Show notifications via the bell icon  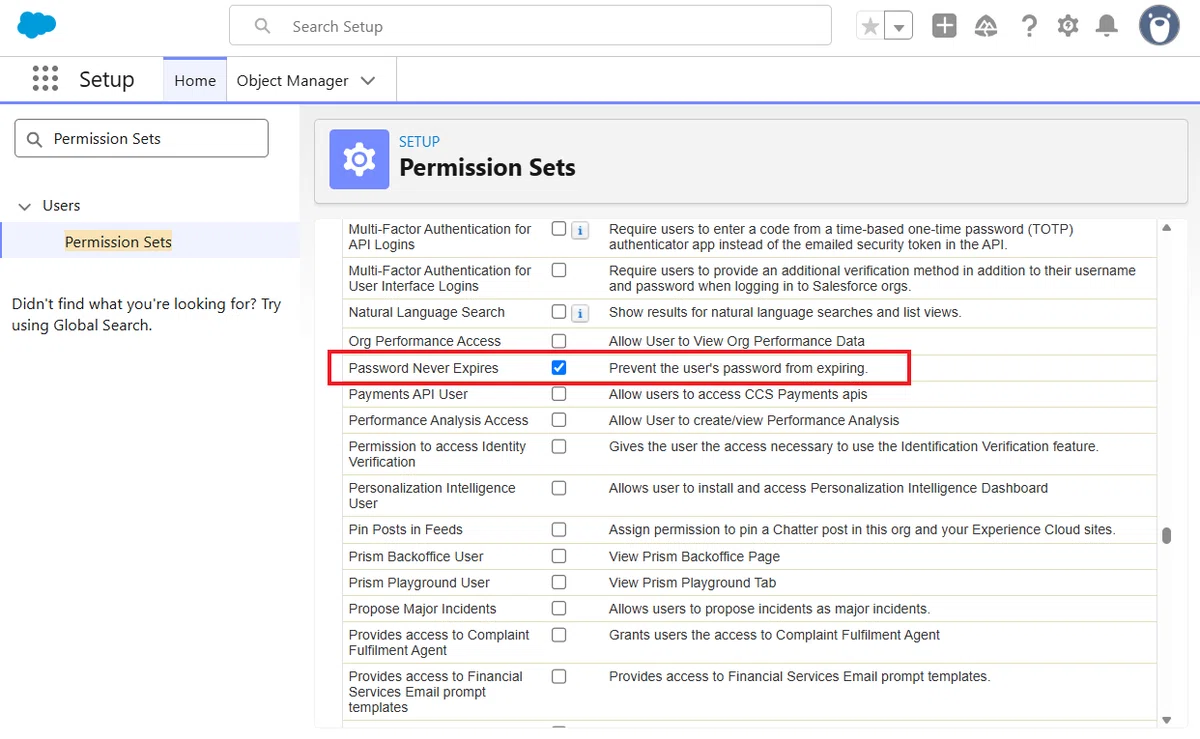click(x=1107, y=27)
